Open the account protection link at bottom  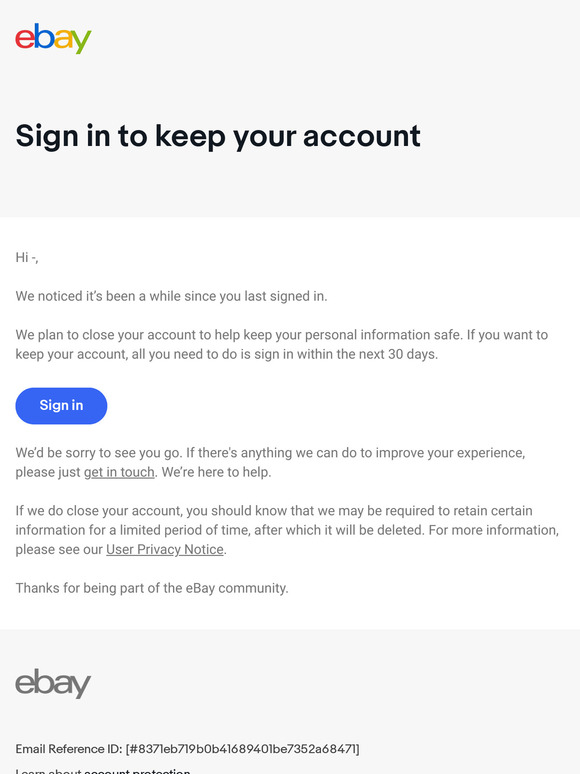(x=137, y=771)
